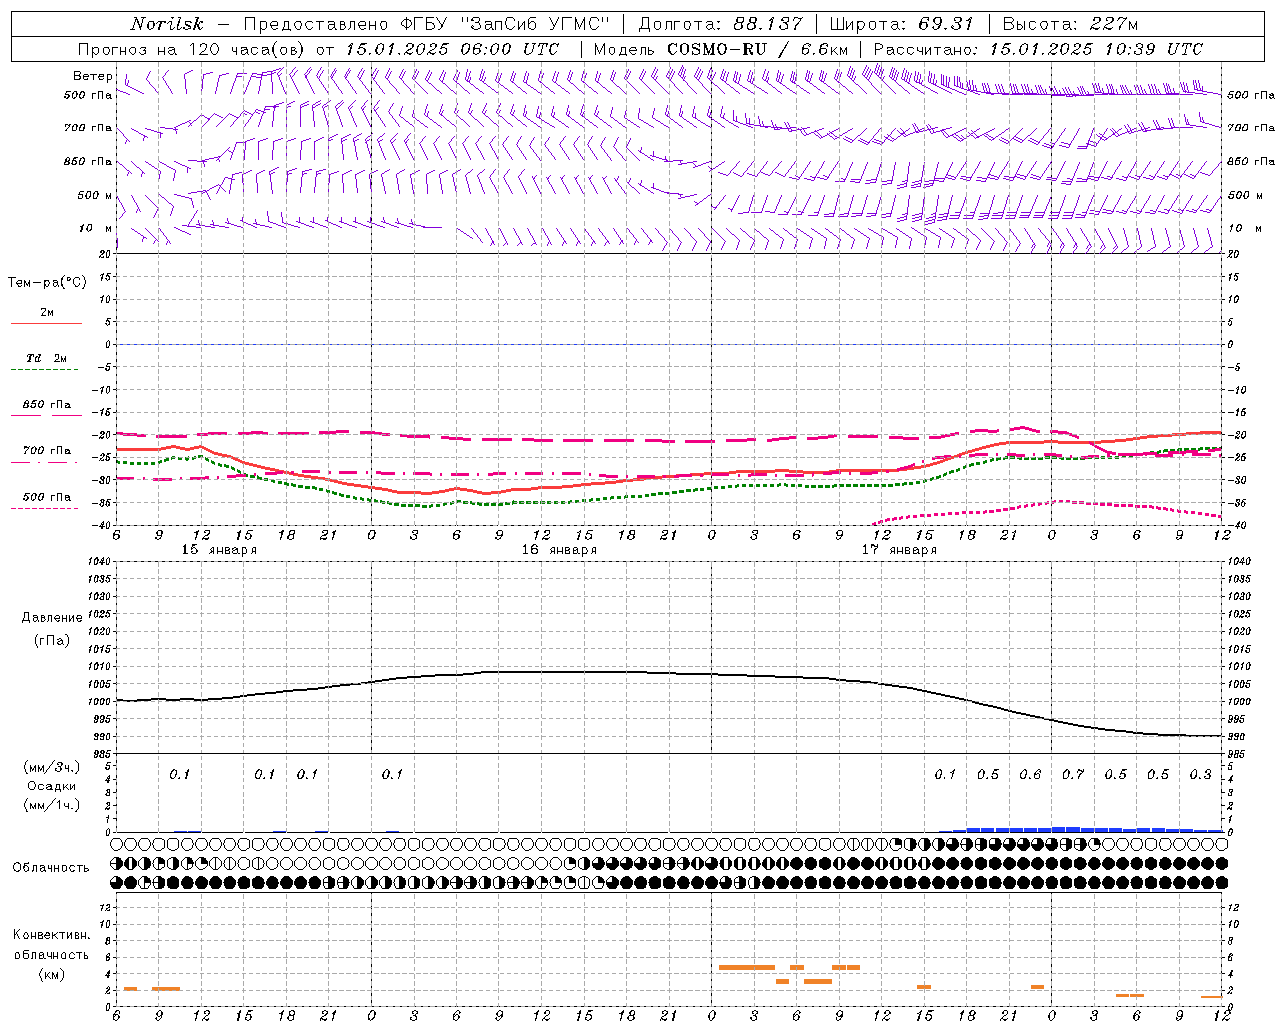Screen dimensions: 1280x1024
Task: Click the "Тем-ра(°C)" temperature axis title
Action: click(x=47, y=283)
